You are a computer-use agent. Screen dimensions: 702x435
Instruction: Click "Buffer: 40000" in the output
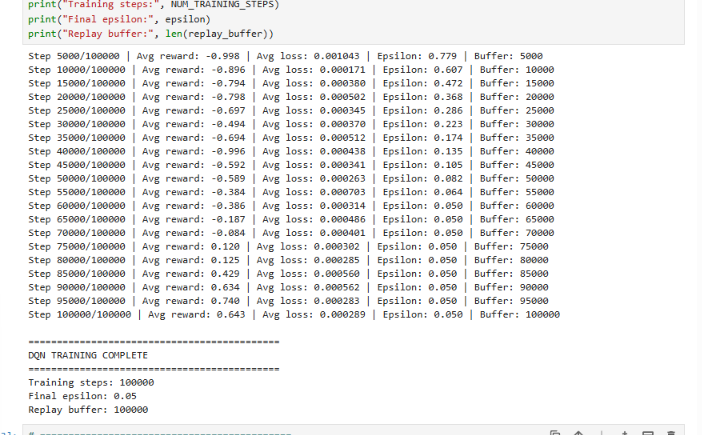coord(517,151)
